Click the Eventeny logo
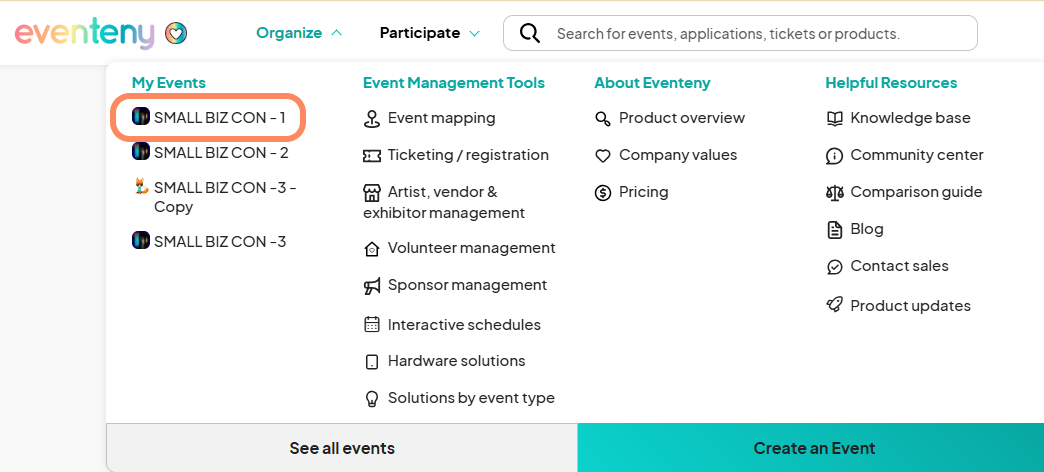 tap(85, 33)
